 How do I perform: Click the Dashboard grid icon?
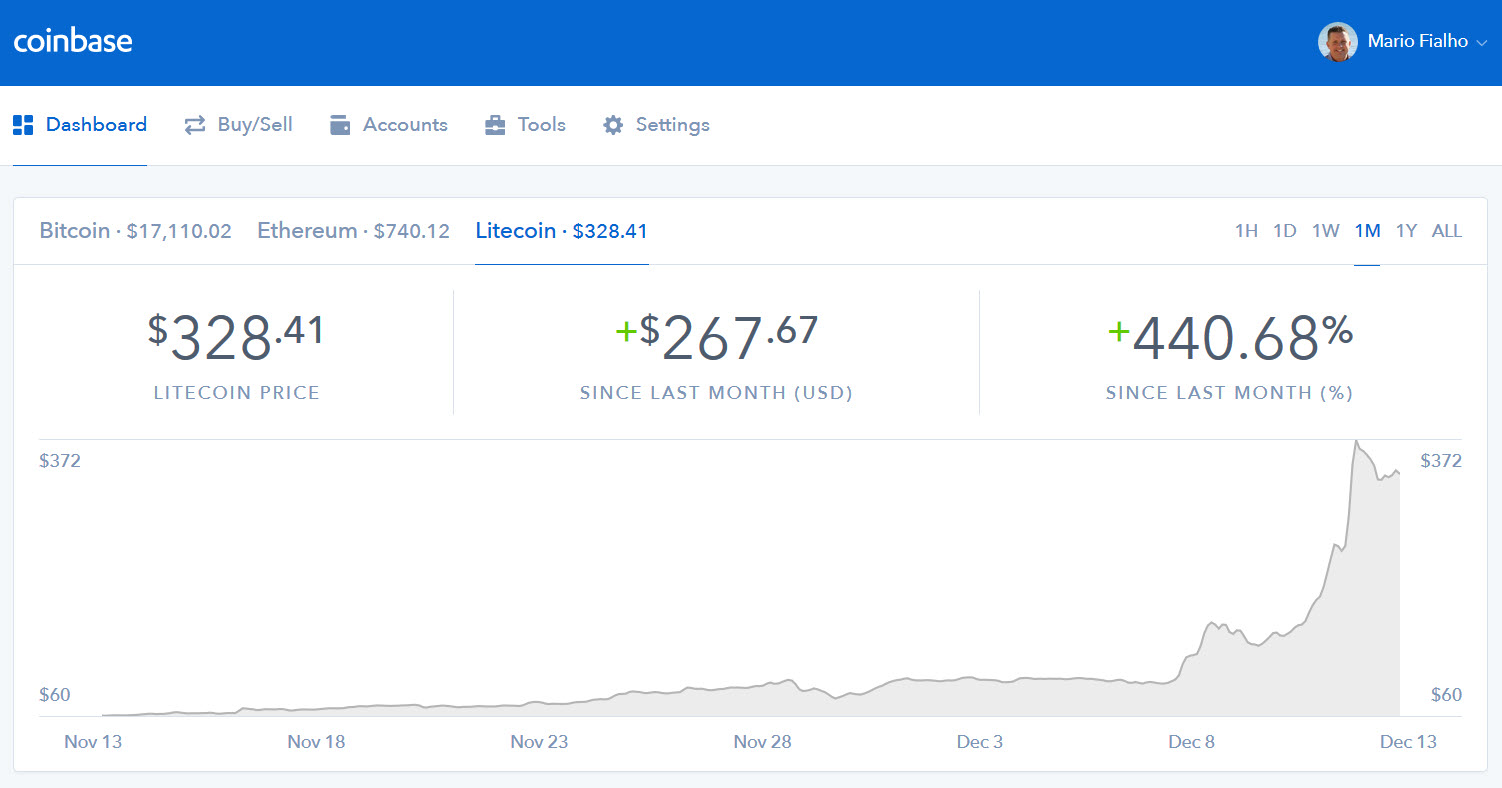[x=23, y=125]
